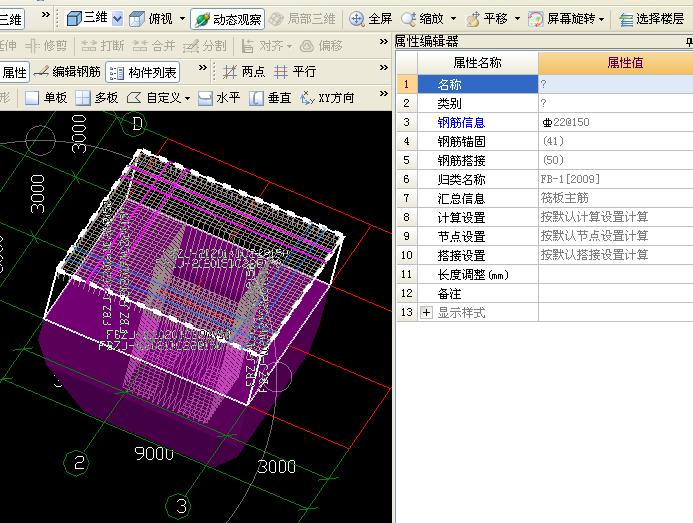Select the 钢筋锚固 property row
Image resolution: width=693 pixels, height=523 pixels.
[x=478, y=141]
